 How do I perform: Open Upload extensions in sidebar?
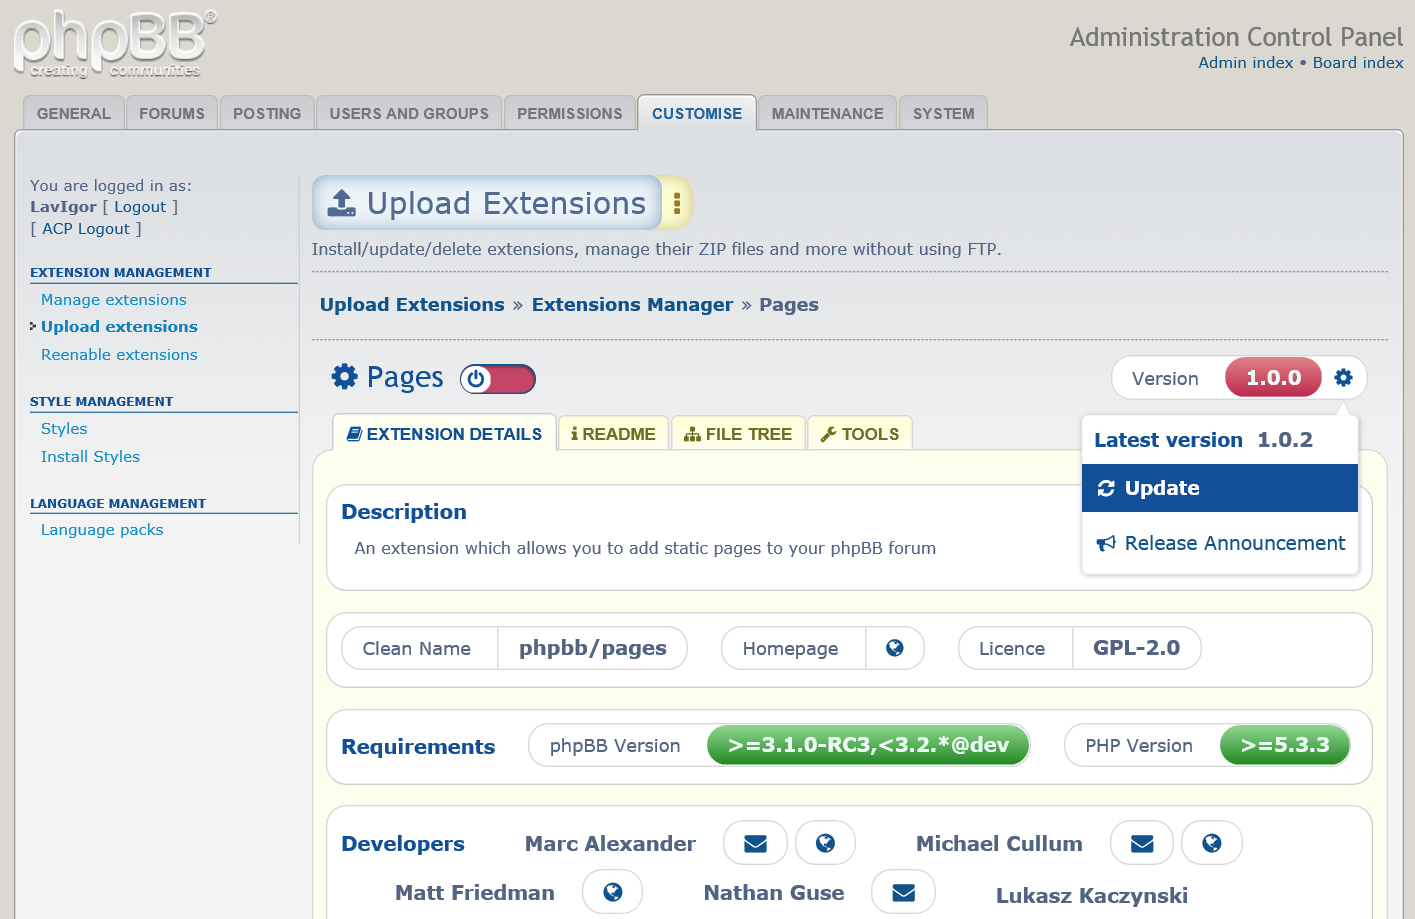coord(119,326)
